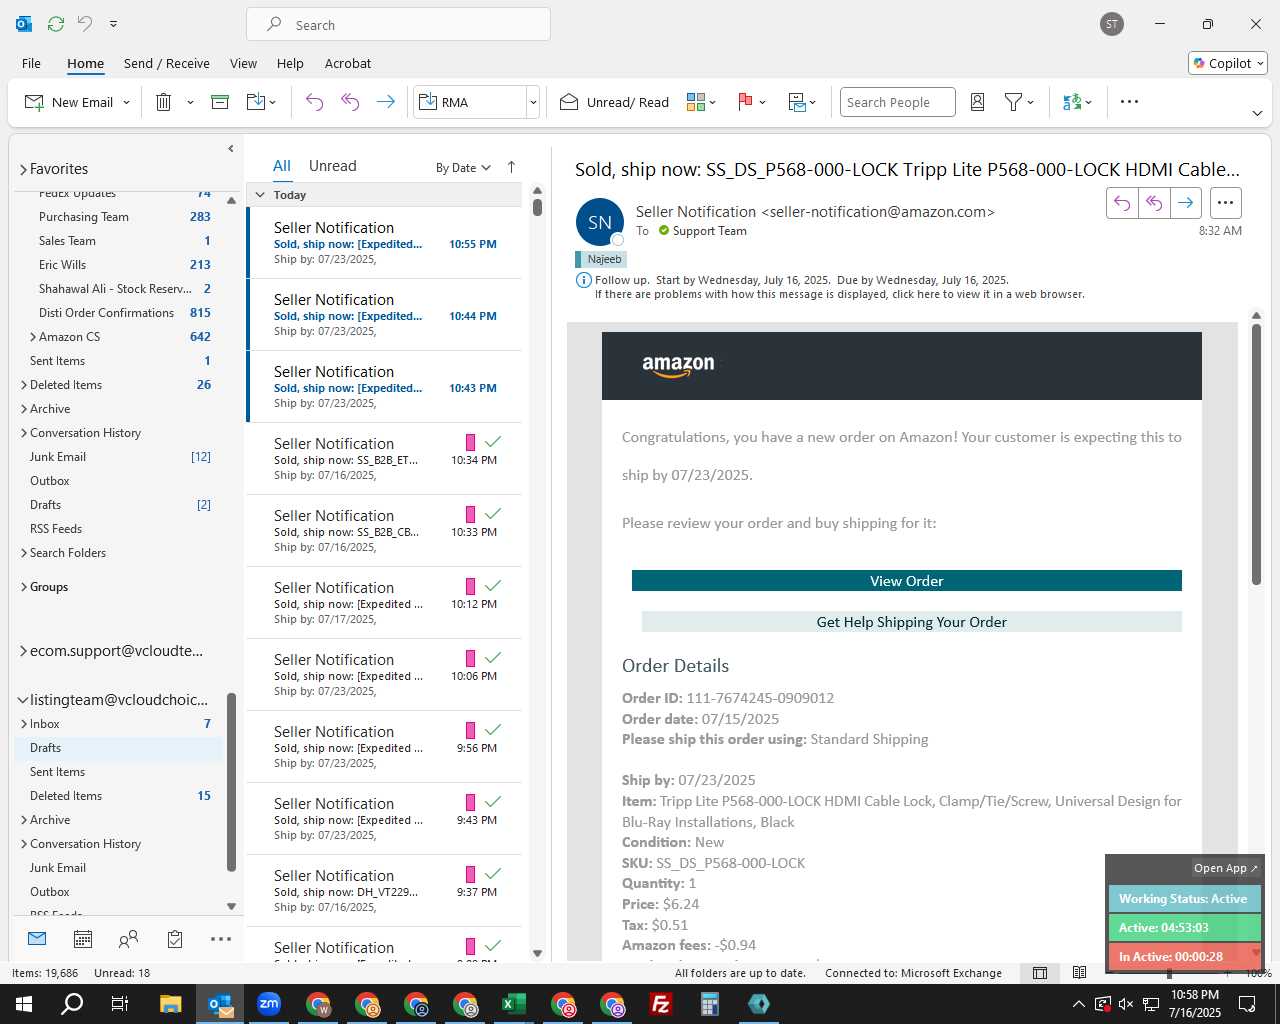1280x1024 pixels.
Task: Click the Undo arrow in ribbon
Action: point(314,102)
